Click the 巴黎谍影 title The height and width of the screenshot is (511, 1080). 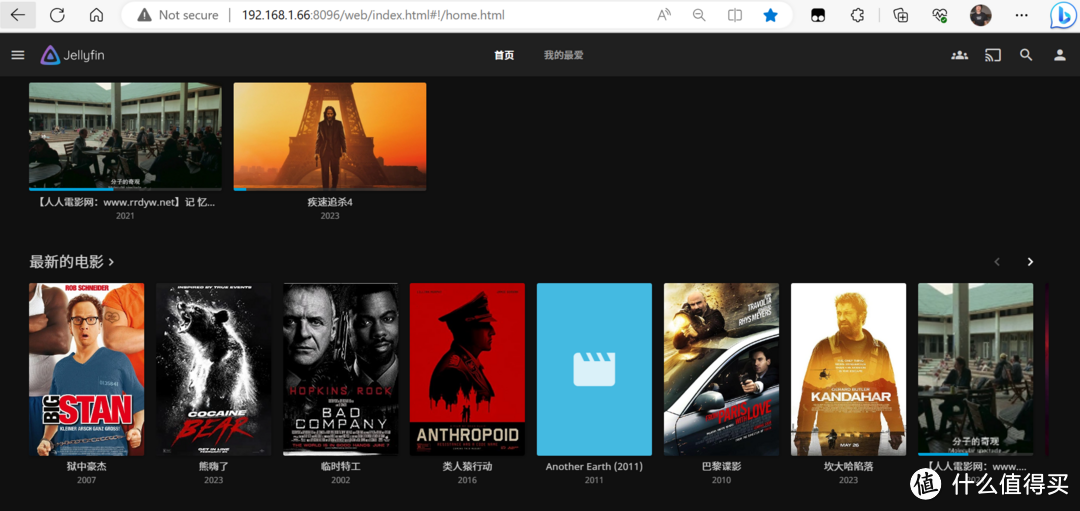[721, 466]
